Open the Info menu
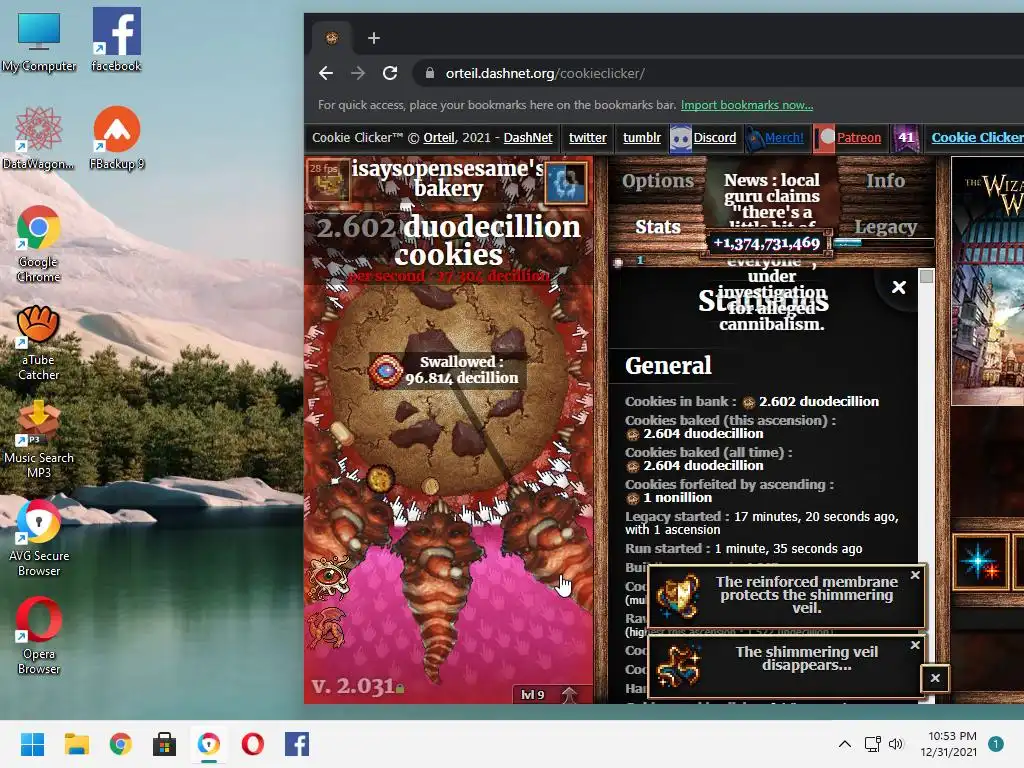 tap(885, 180)
